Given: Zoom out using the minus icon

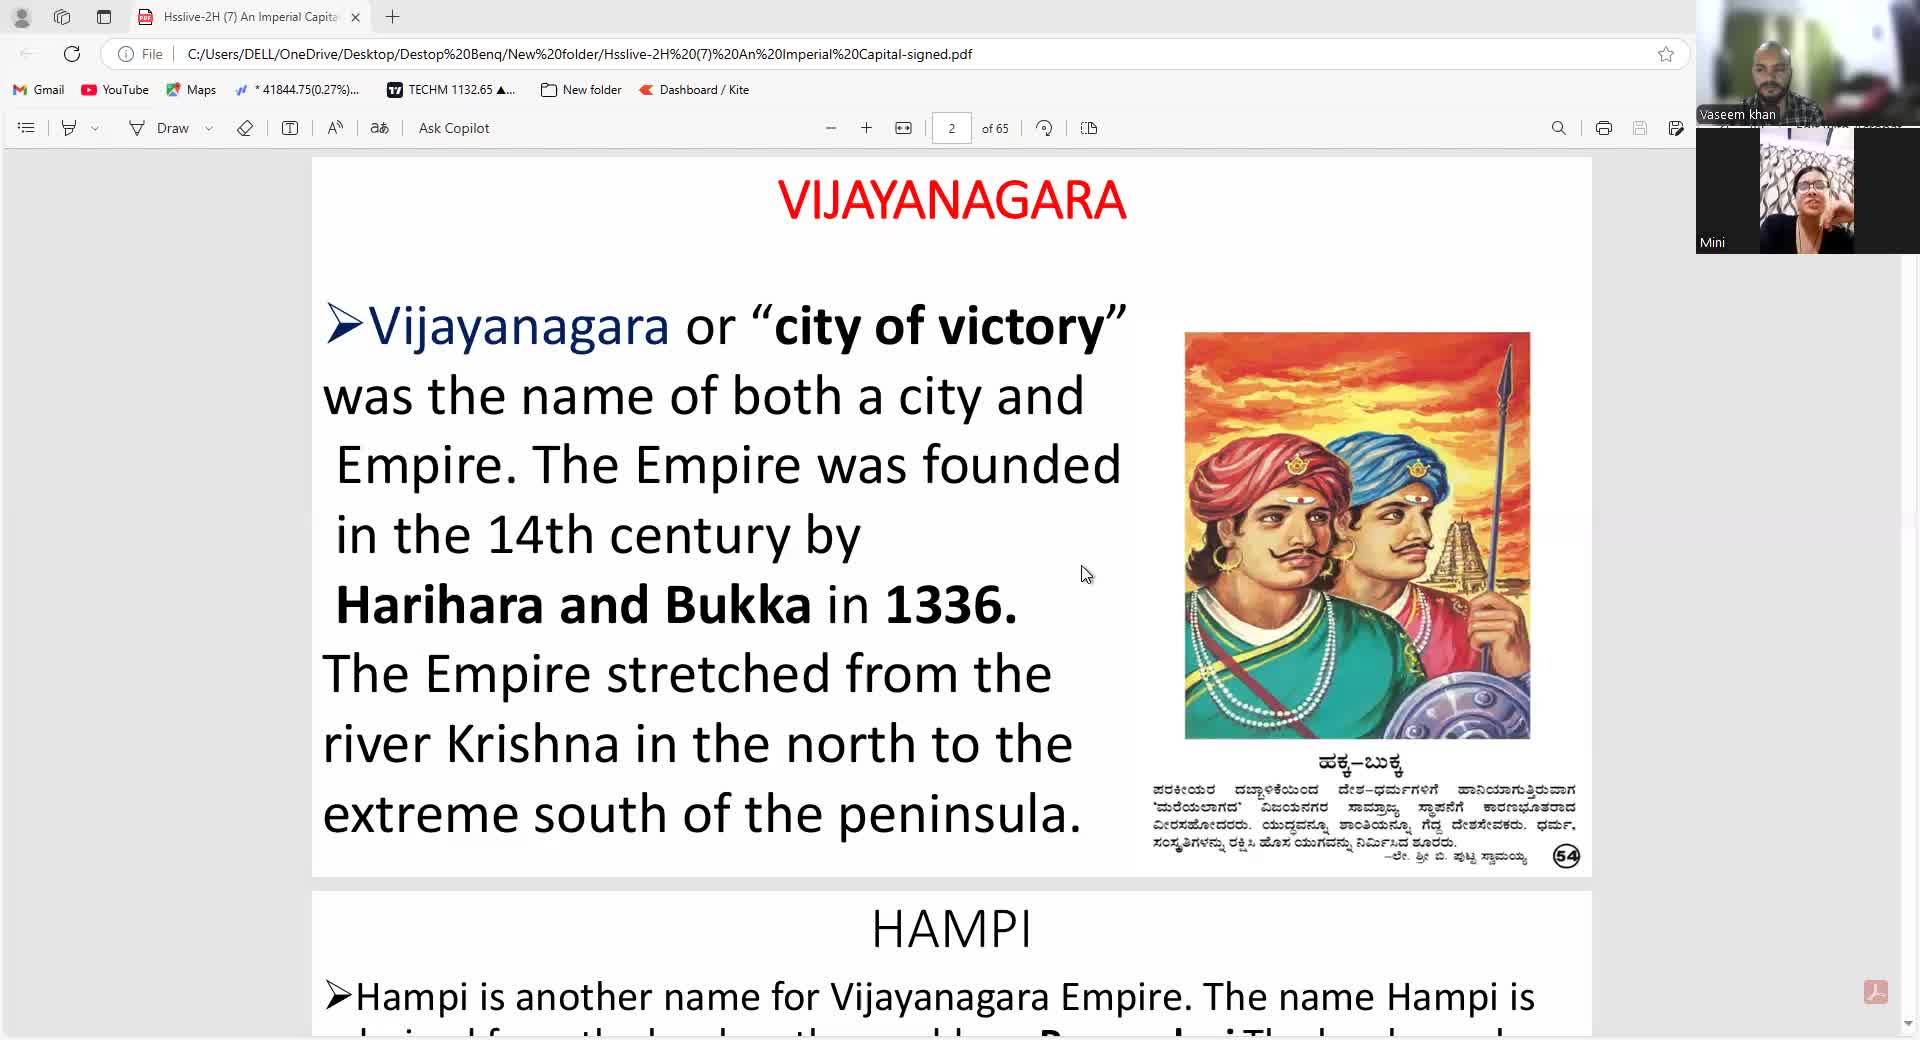Looking at the screenshot, I should point(831,128).
